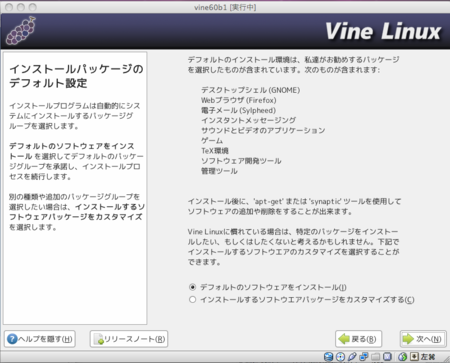Click the ソフトウェア開発ツール list entry
The width and height of the screenshot is (450, 363).
241,161
